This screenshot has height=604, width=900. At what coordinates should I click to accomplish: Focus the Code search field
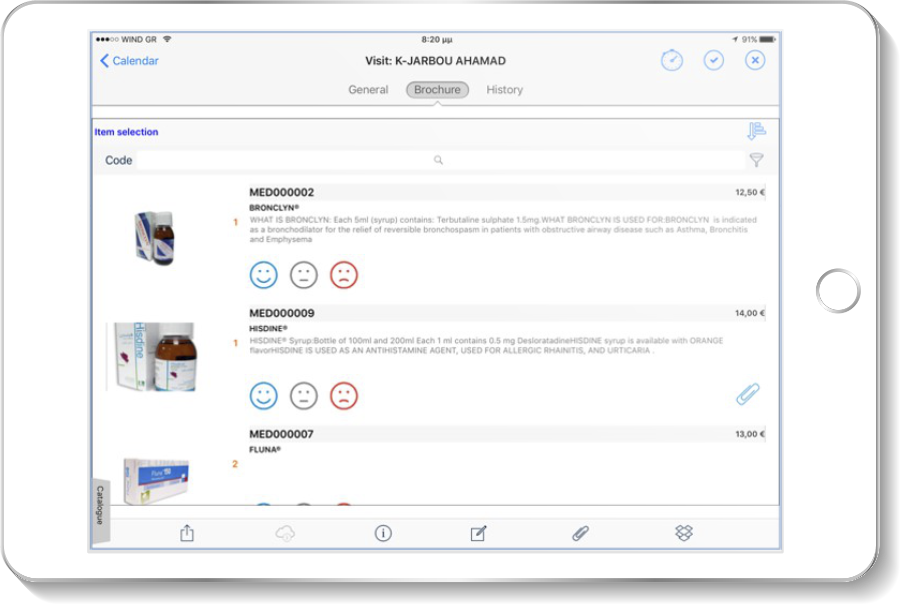(440, 160)
